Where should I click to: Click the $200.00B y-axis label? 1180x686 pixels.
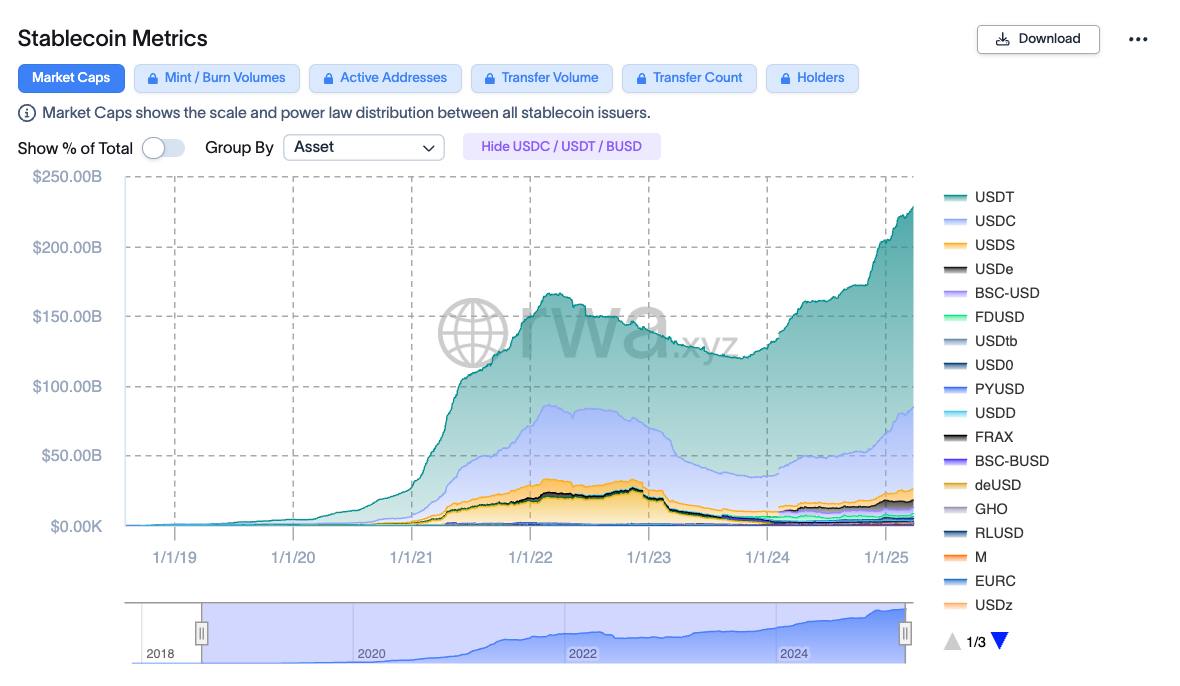point(67,247)
